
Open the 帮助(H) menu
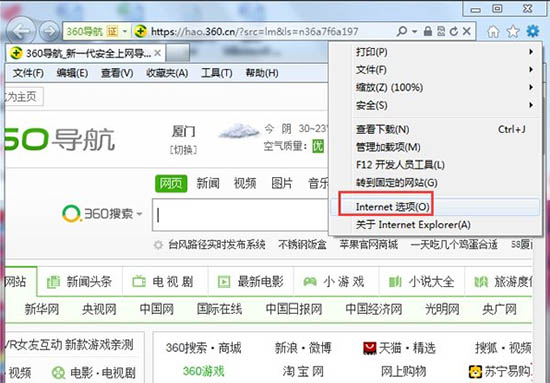click(262, 73)
